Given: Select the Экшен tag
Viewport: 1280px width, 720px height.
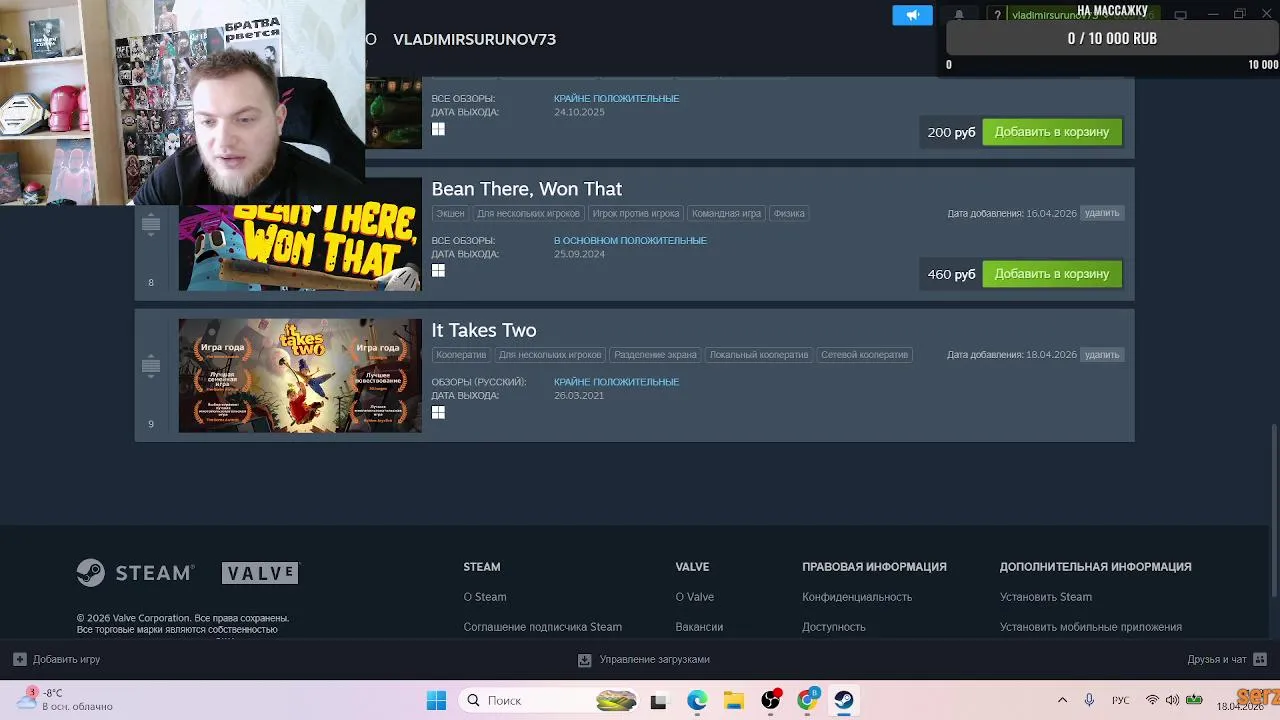Looking at the screenshot, I should click(450, 213).
